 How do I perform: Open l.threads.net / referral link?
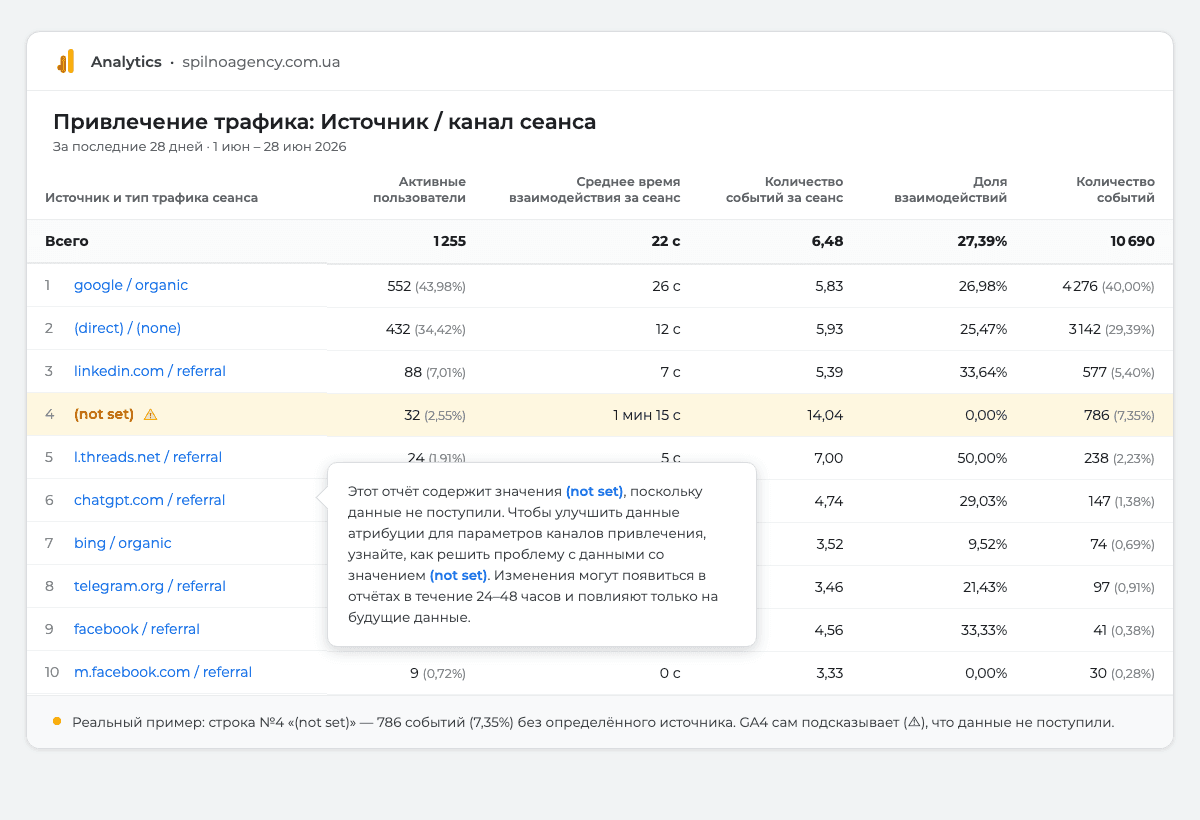(148, 457)
